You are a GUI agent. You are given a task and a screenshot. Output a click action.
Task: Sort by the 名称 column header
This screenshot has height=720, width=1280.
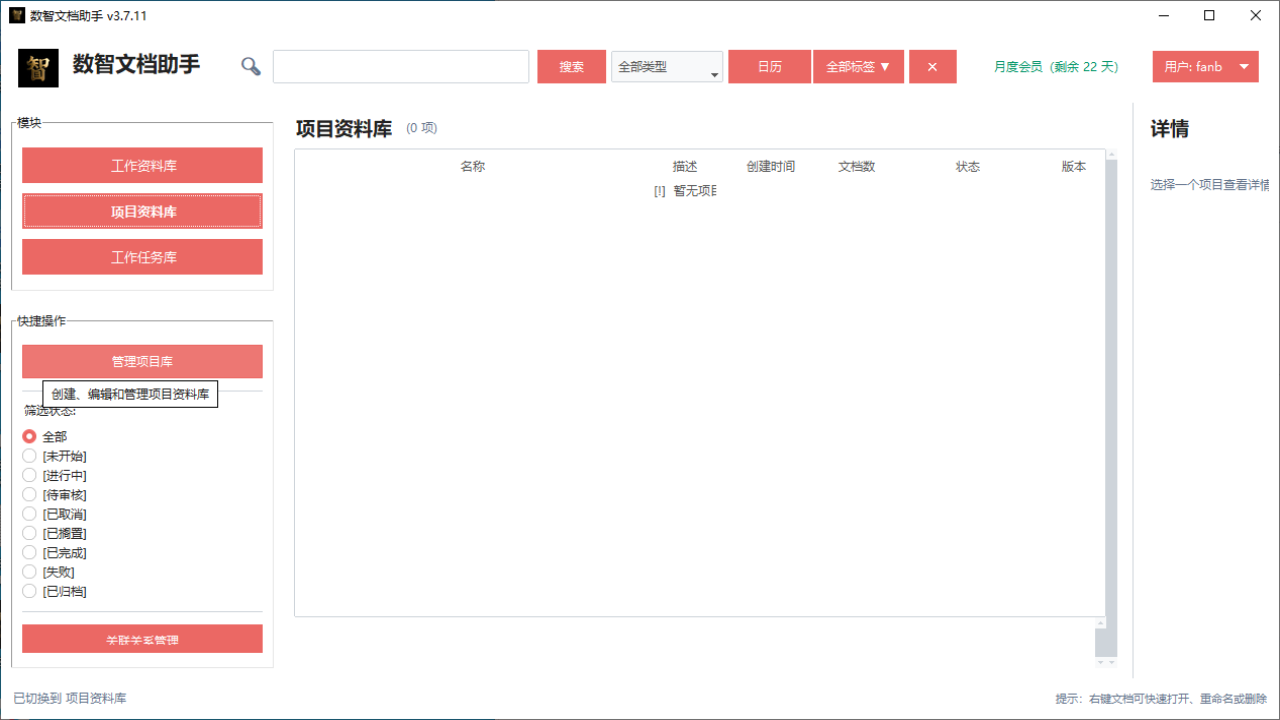pos(473,167)
